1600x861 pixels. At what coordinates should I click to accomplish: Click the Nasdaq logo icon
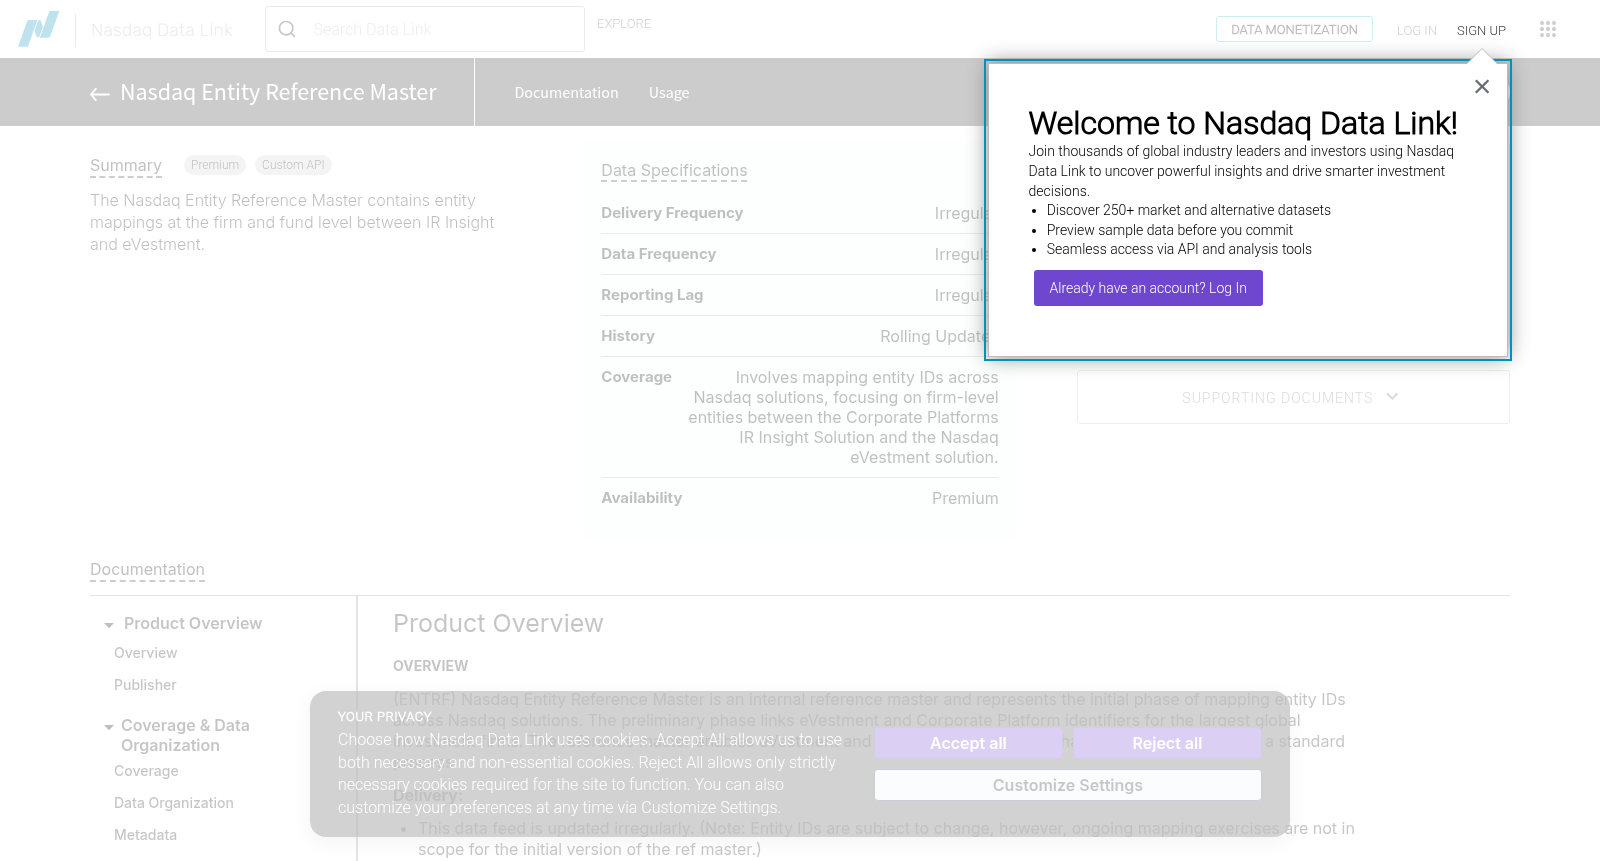coord(39,29)
